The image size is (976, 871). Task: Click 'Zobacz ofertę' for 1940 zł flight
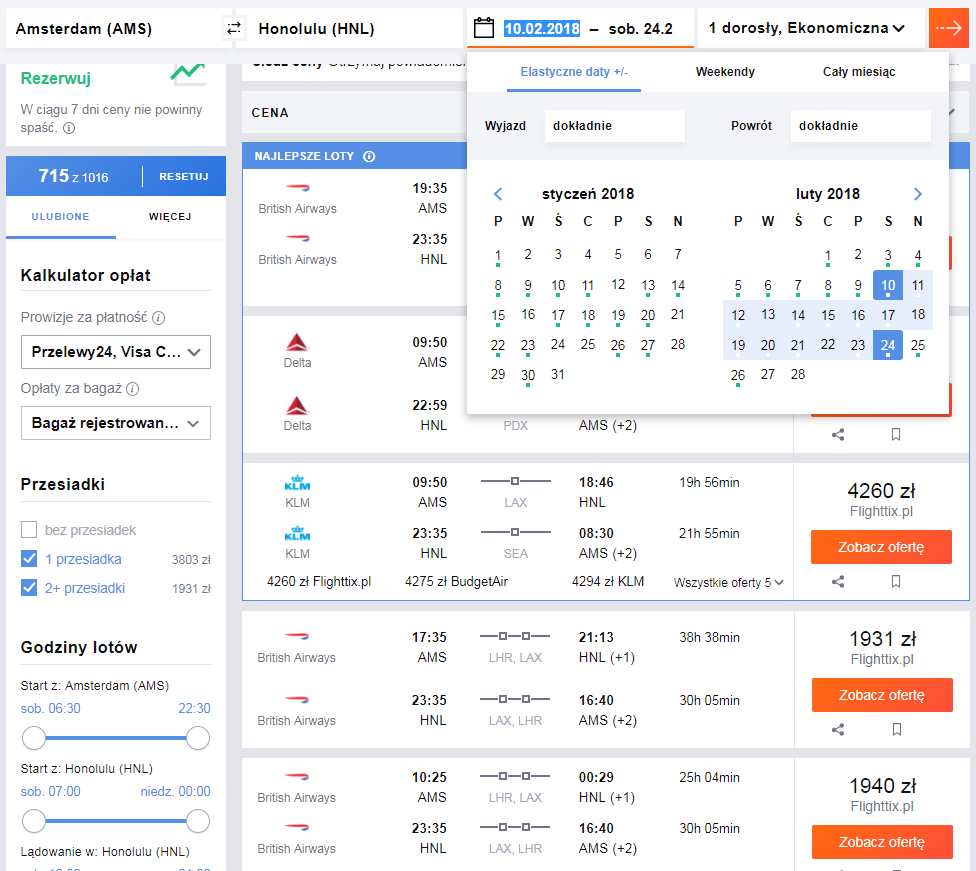coord(882,842)
